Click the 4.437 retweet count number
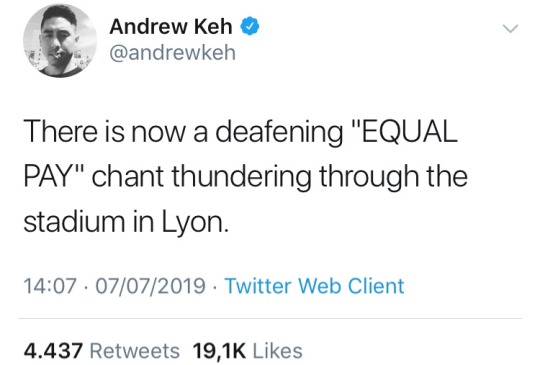Screen dimensions: 540x365 pyautogui.click(x=53, y=351)
